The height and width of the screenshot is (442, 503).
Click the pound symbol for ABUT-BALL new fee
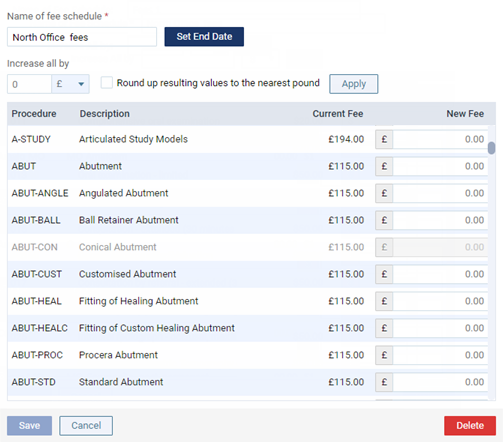[384, 220]
